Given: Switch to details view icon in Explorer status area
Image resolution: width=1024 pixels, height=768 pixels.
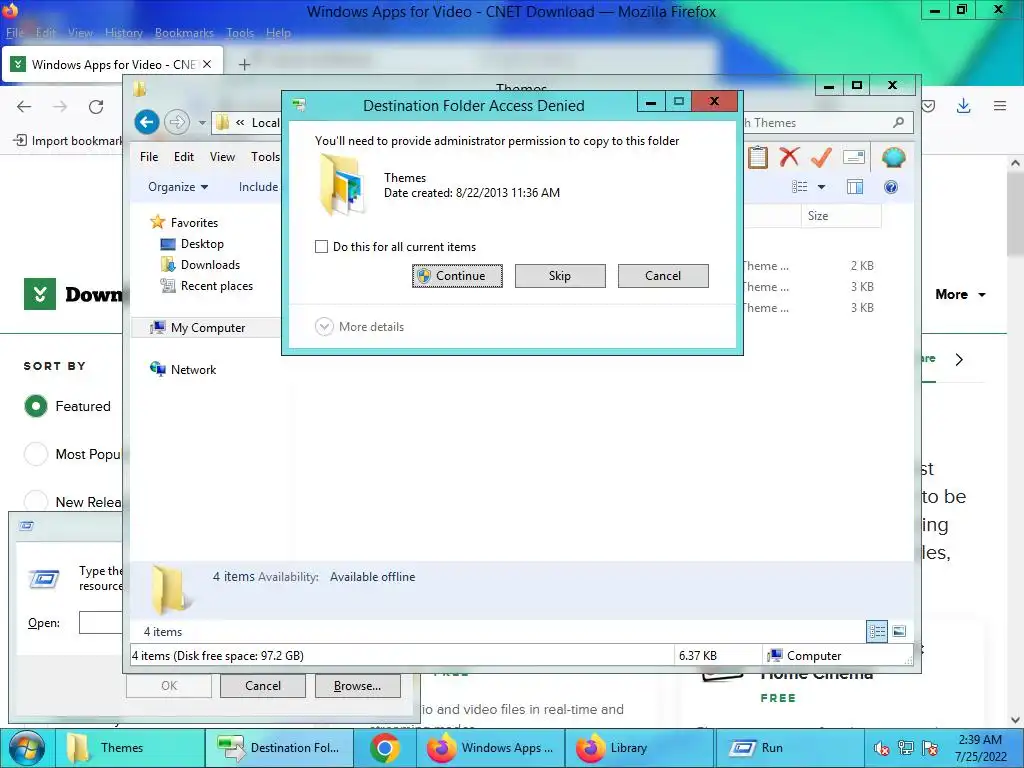Looking at the screenshot, I should (877, 632).
